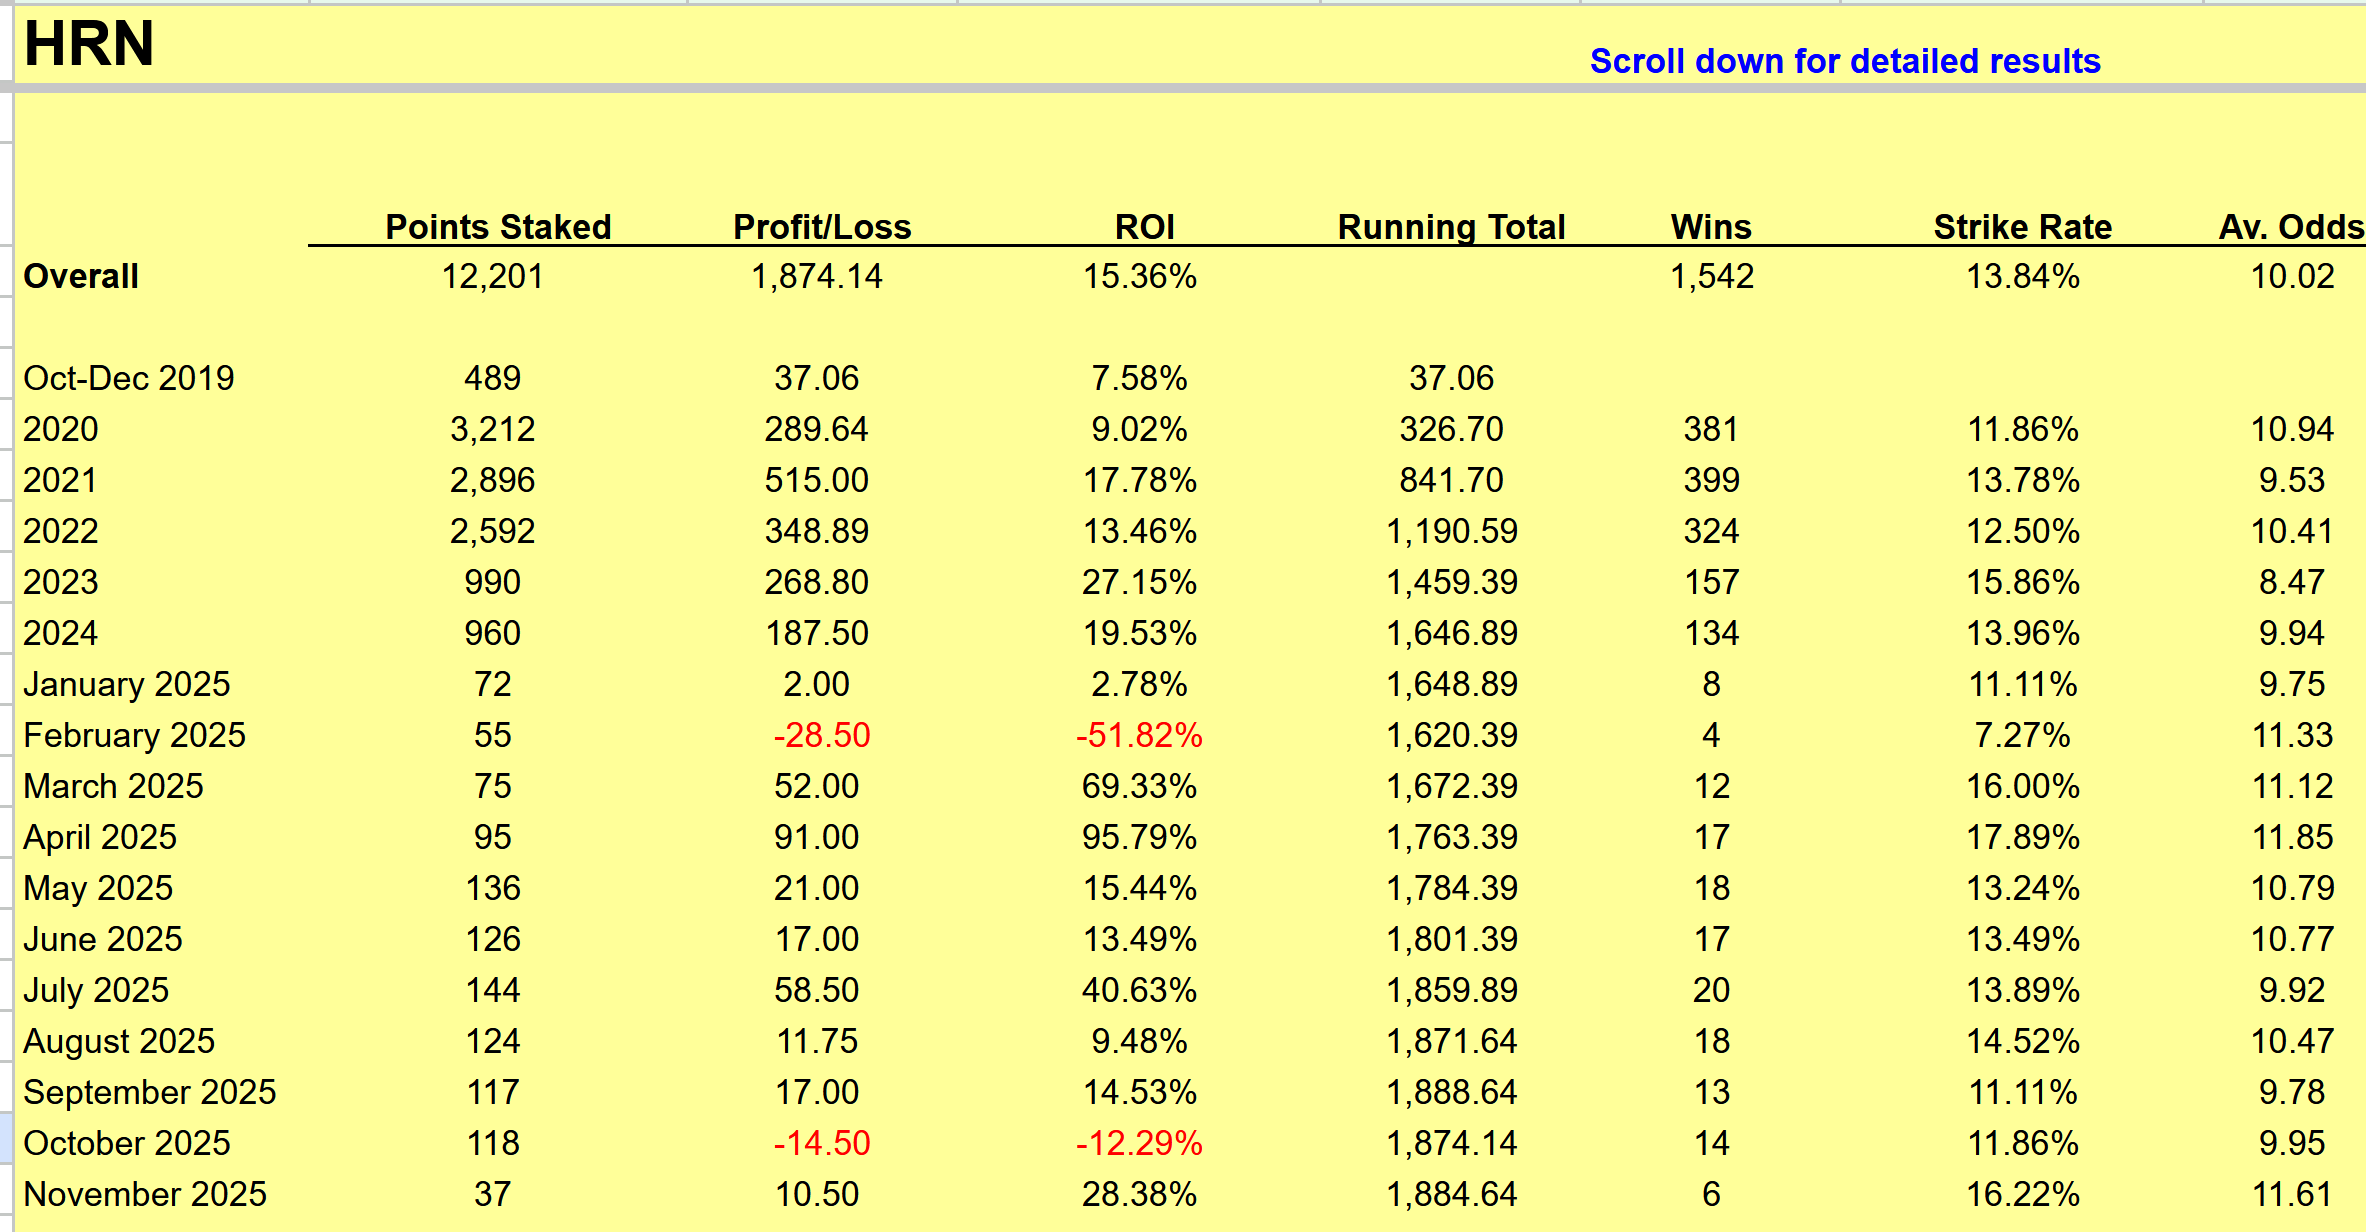Click 2023 points staked 990
The width and height of the screenshot is (2366, 1232).
[492, 582]
